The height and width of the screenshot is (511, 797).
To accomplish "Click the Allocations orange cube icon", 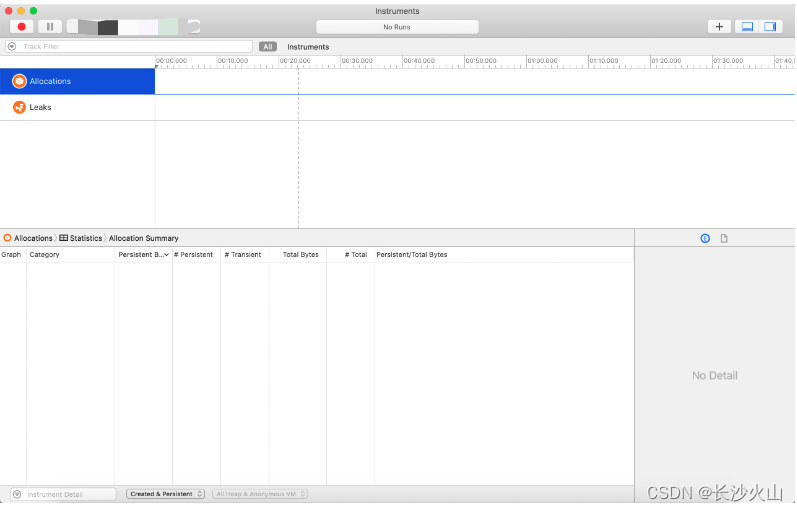I will click(19, 81).
